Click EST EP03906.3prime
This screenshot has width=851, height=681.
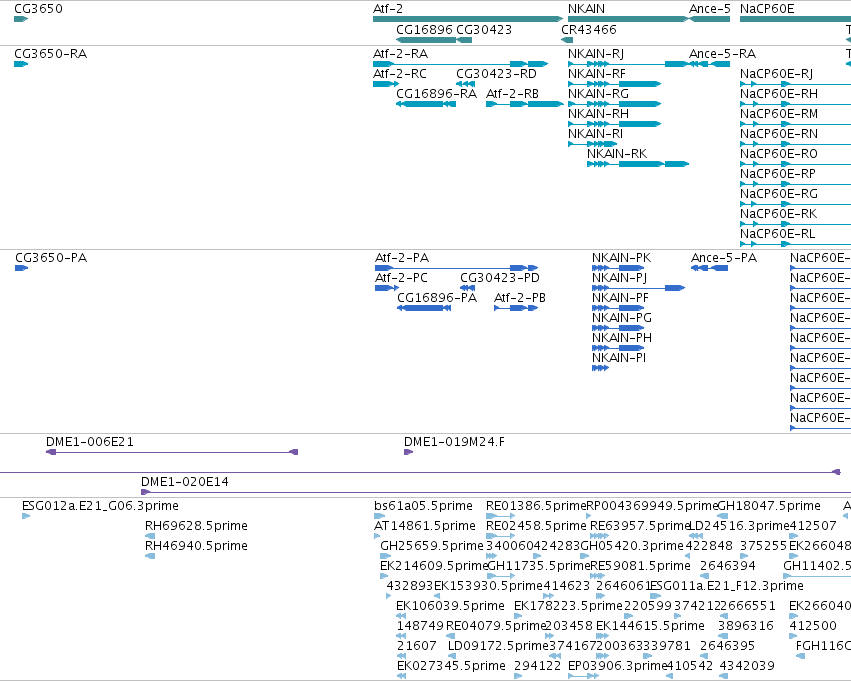(618, 666)
